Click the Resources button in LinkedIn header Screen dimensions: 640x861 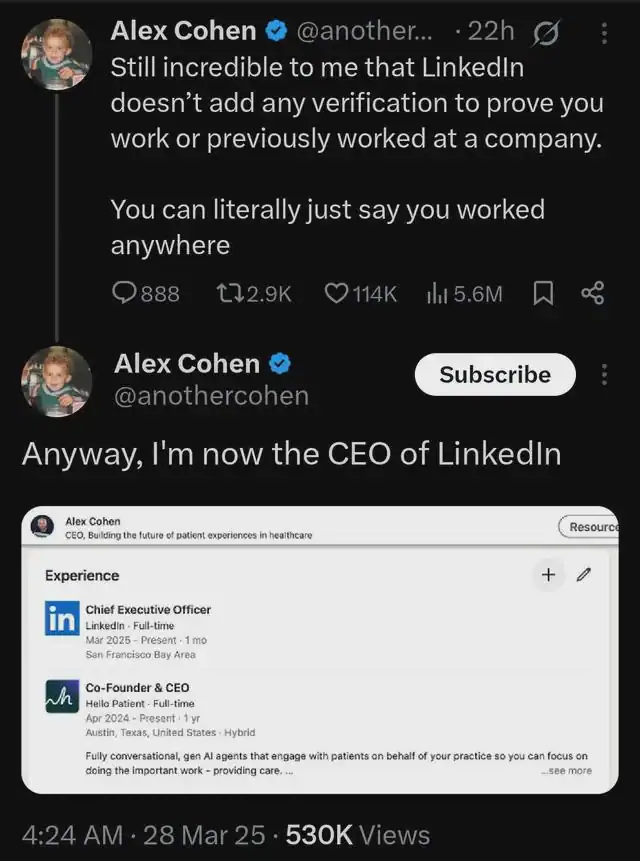coord(591,527)
